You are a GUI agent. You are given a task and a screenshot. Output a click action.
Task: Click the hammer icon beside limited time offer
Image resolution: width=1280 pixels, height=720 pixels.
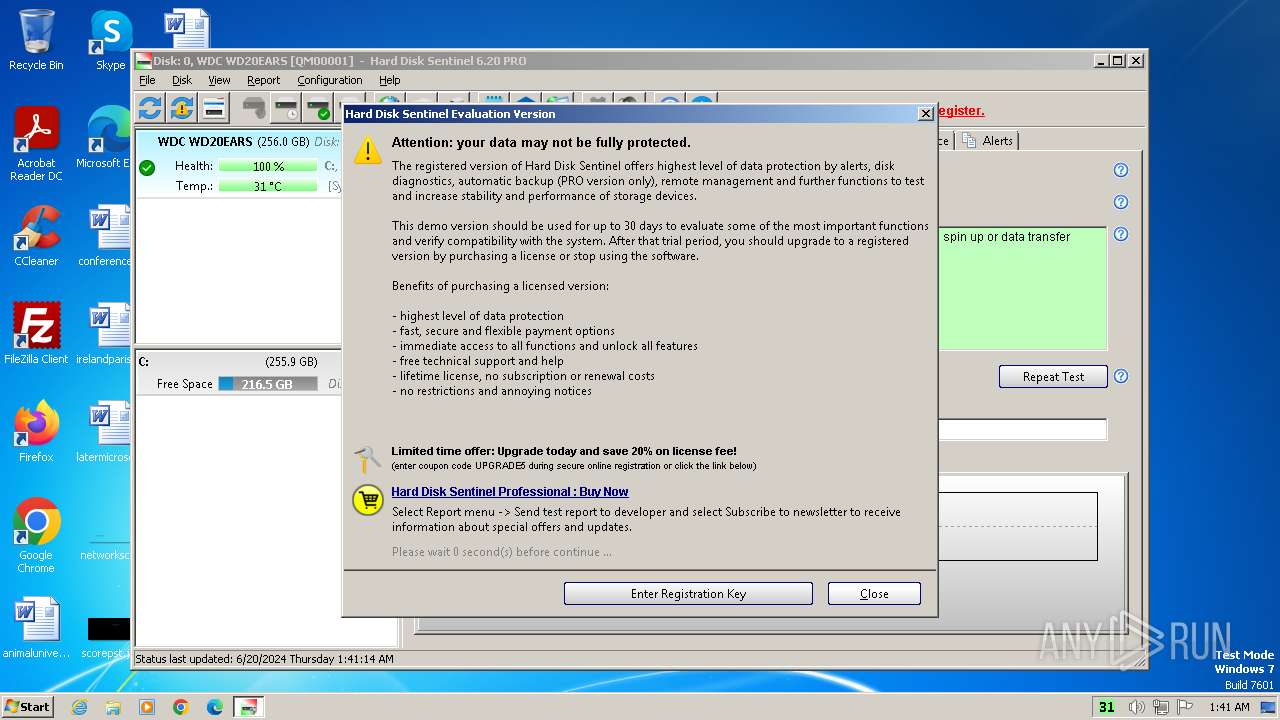[367, 459]
